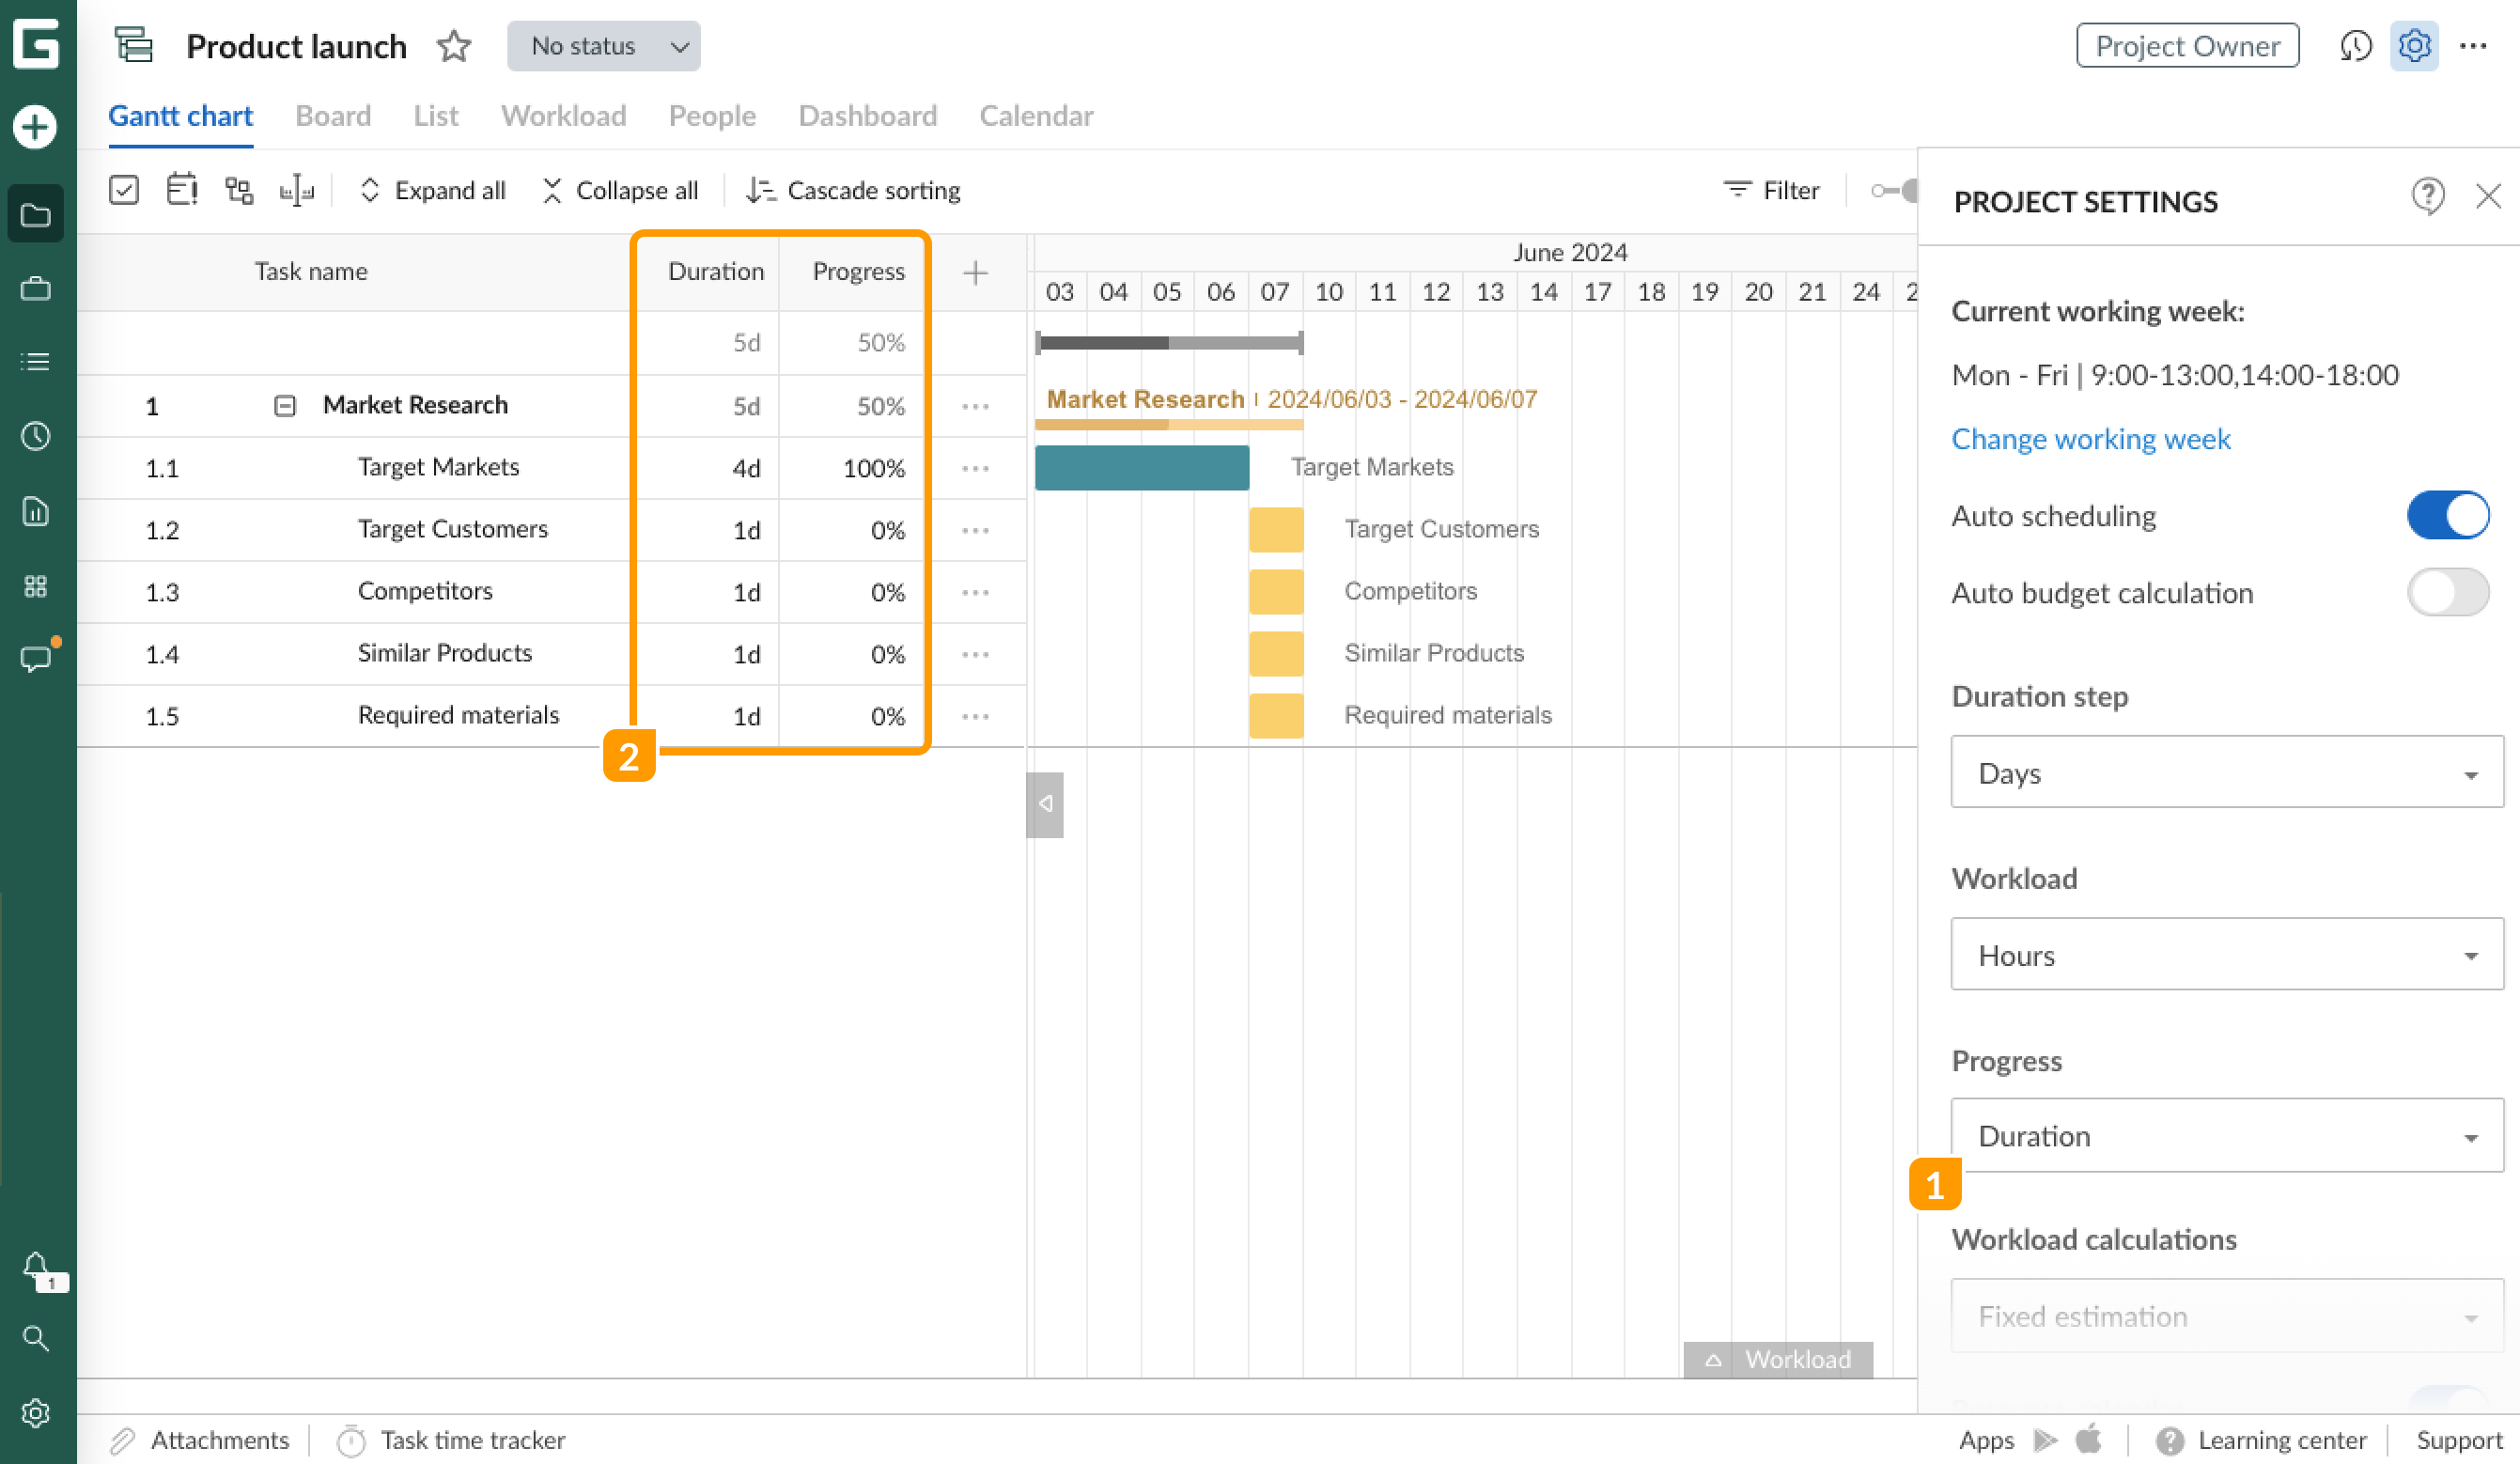Screen dimensions: 2520x1464
Task: Open the Duration step Days dropdown
Action: point(2226,772)
